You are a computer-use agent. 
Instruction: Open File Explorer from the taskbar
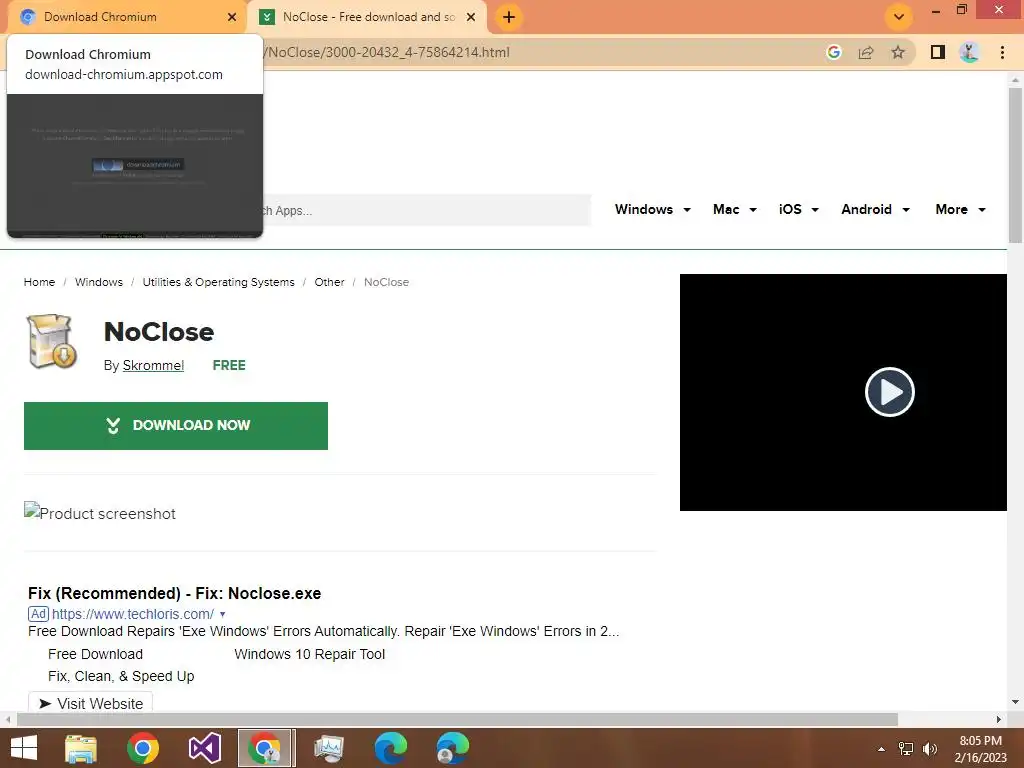pos(81,748)
